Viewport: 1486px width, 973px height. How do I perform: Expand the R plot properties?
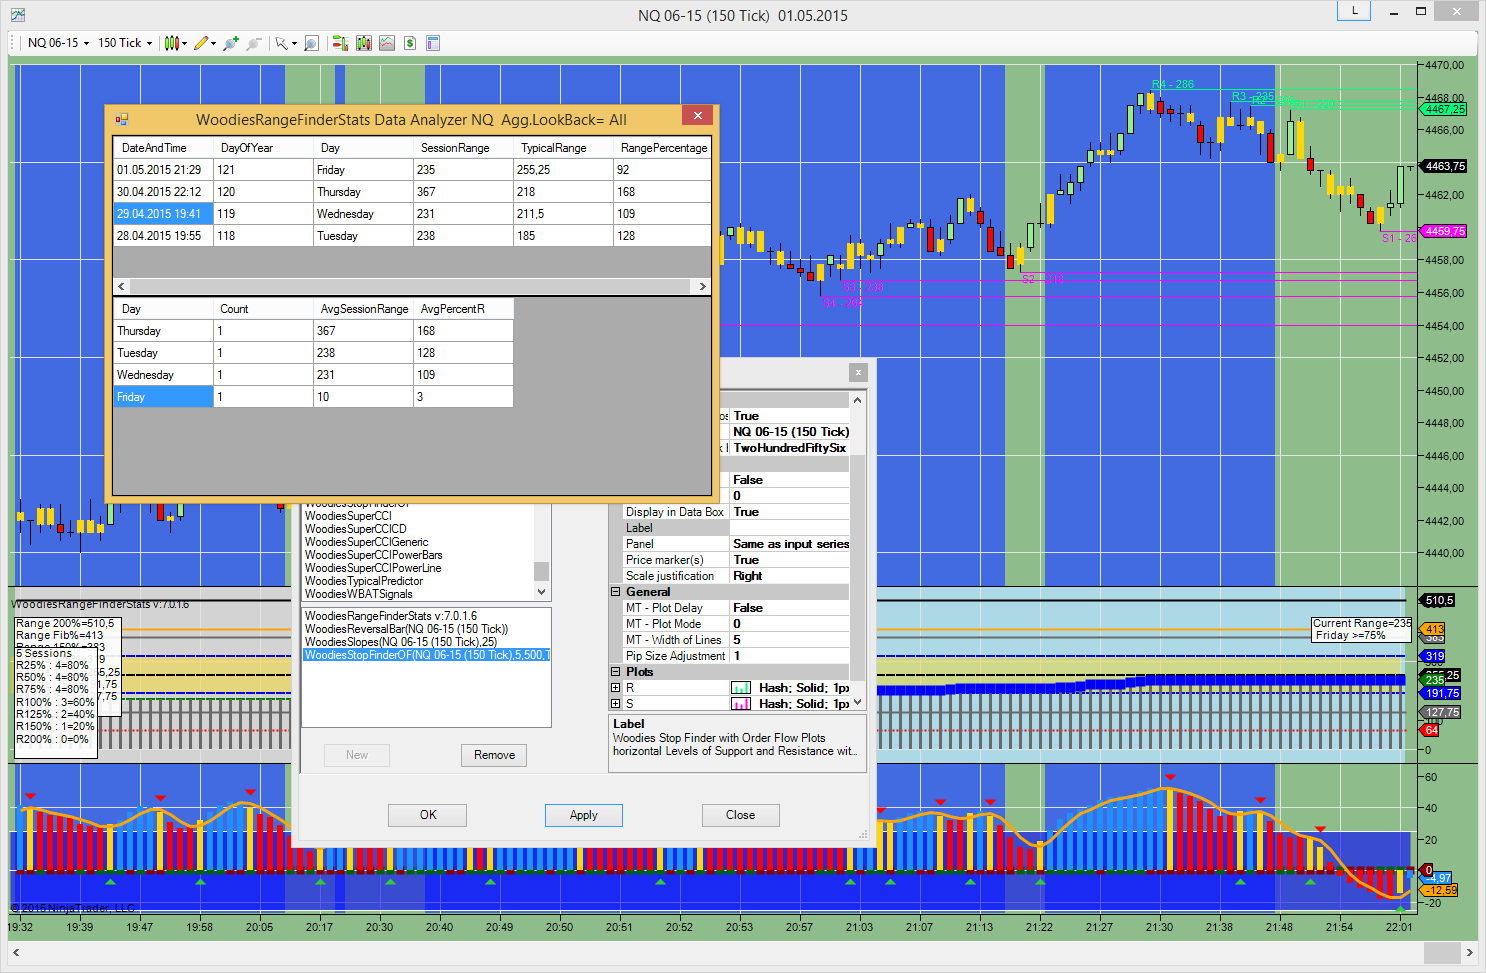click(616, 688)
